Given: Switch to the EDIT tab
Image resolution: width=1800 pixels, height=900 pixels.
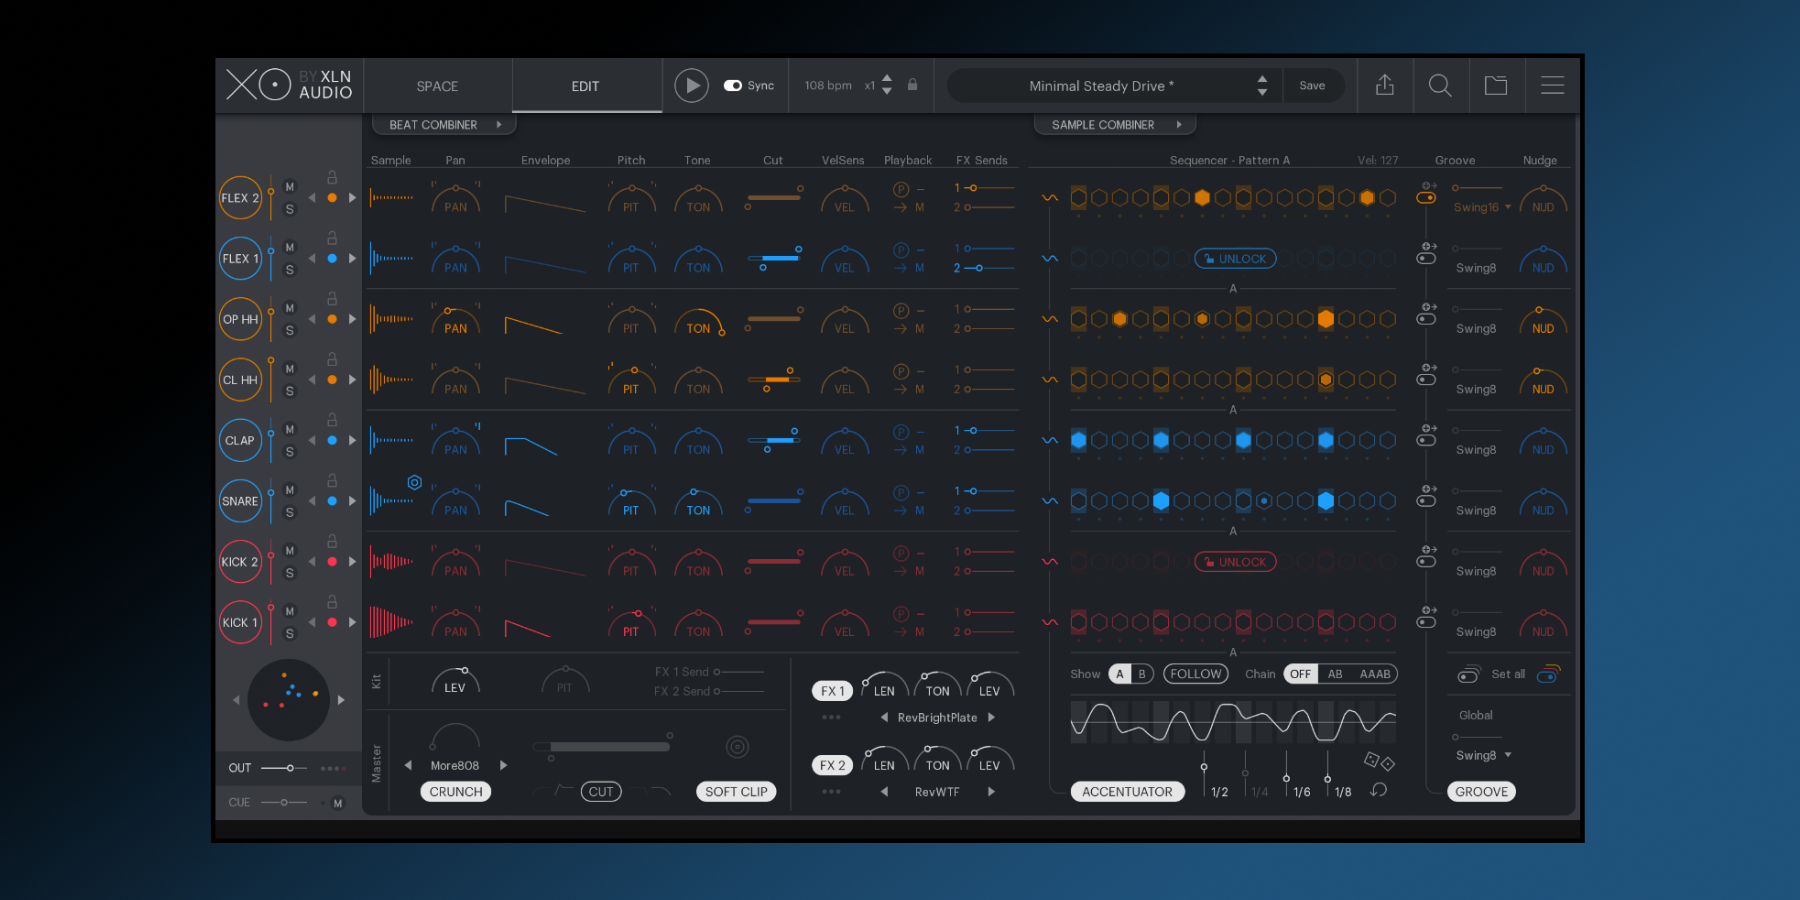Looking at the screenshot, I should coord(585,87).
